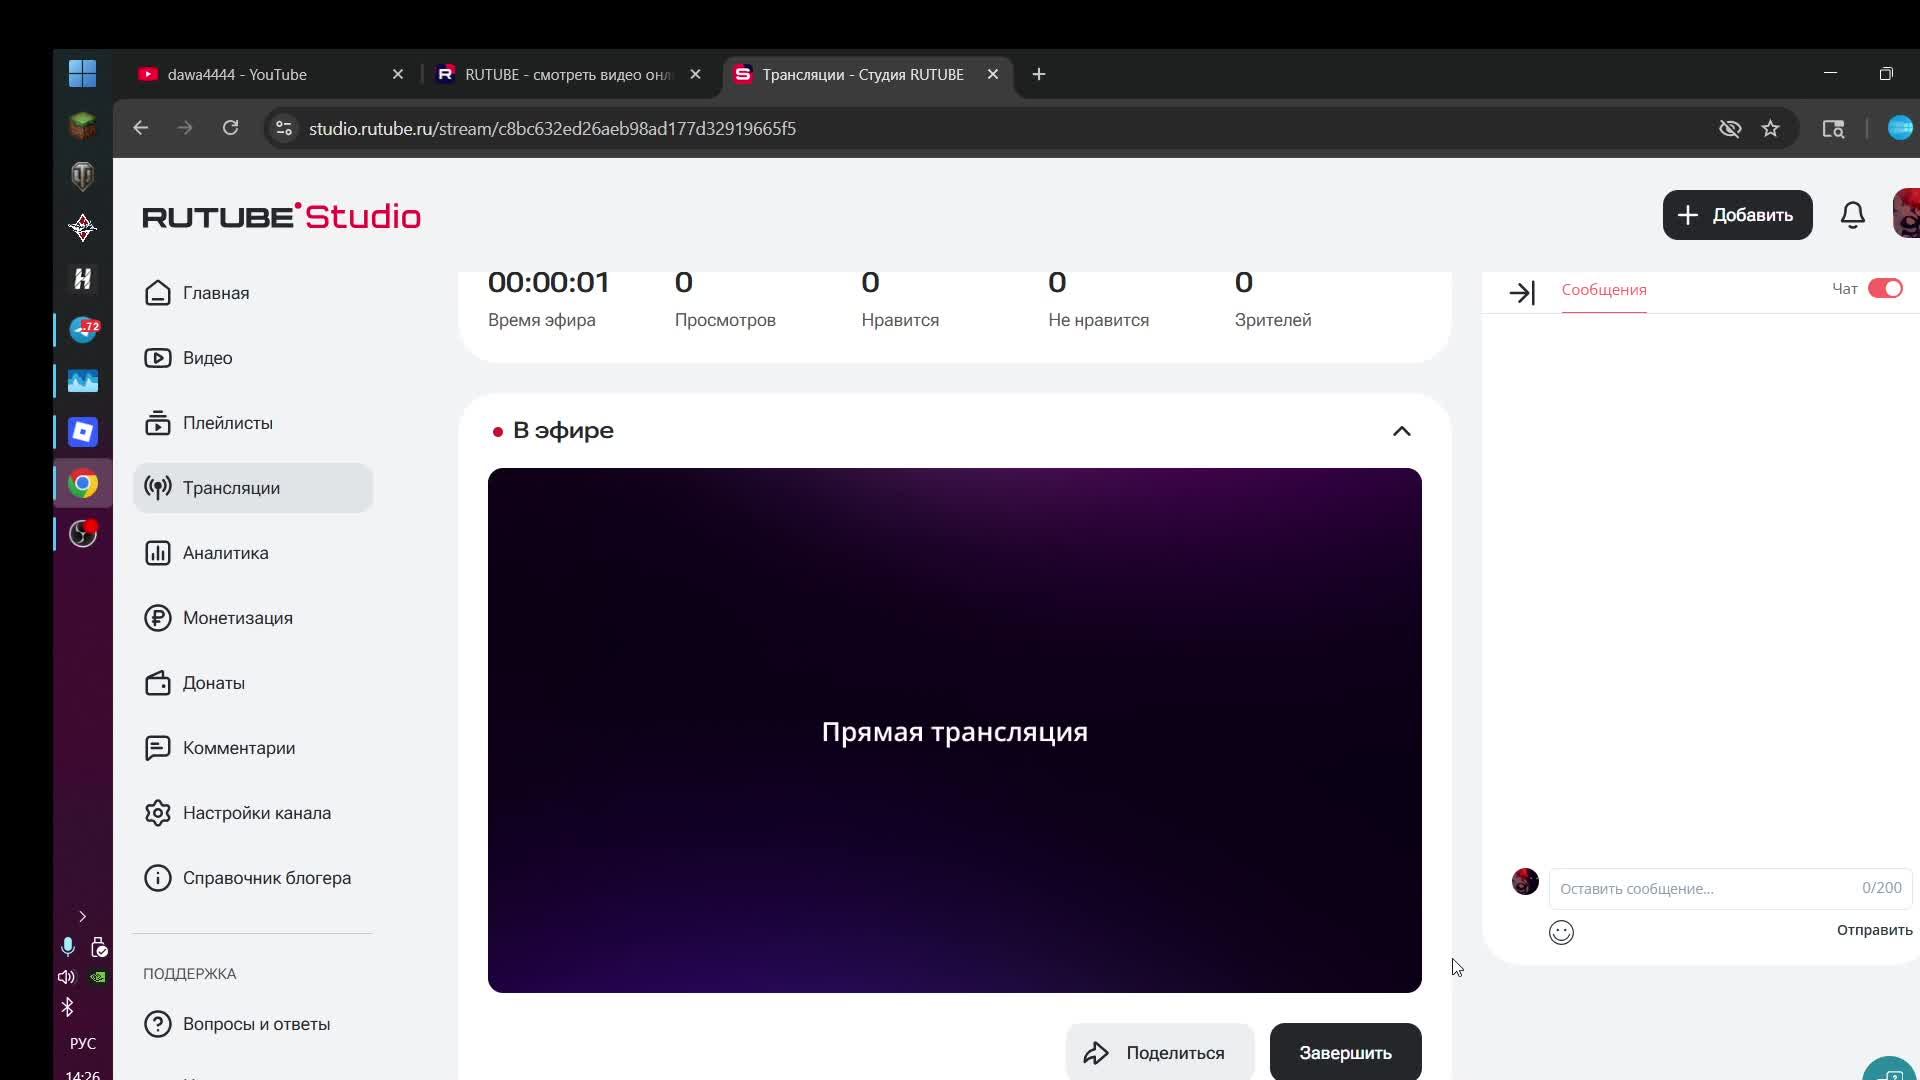
Task: Open the emoji picker in chat
Action: pos(1561,932)
